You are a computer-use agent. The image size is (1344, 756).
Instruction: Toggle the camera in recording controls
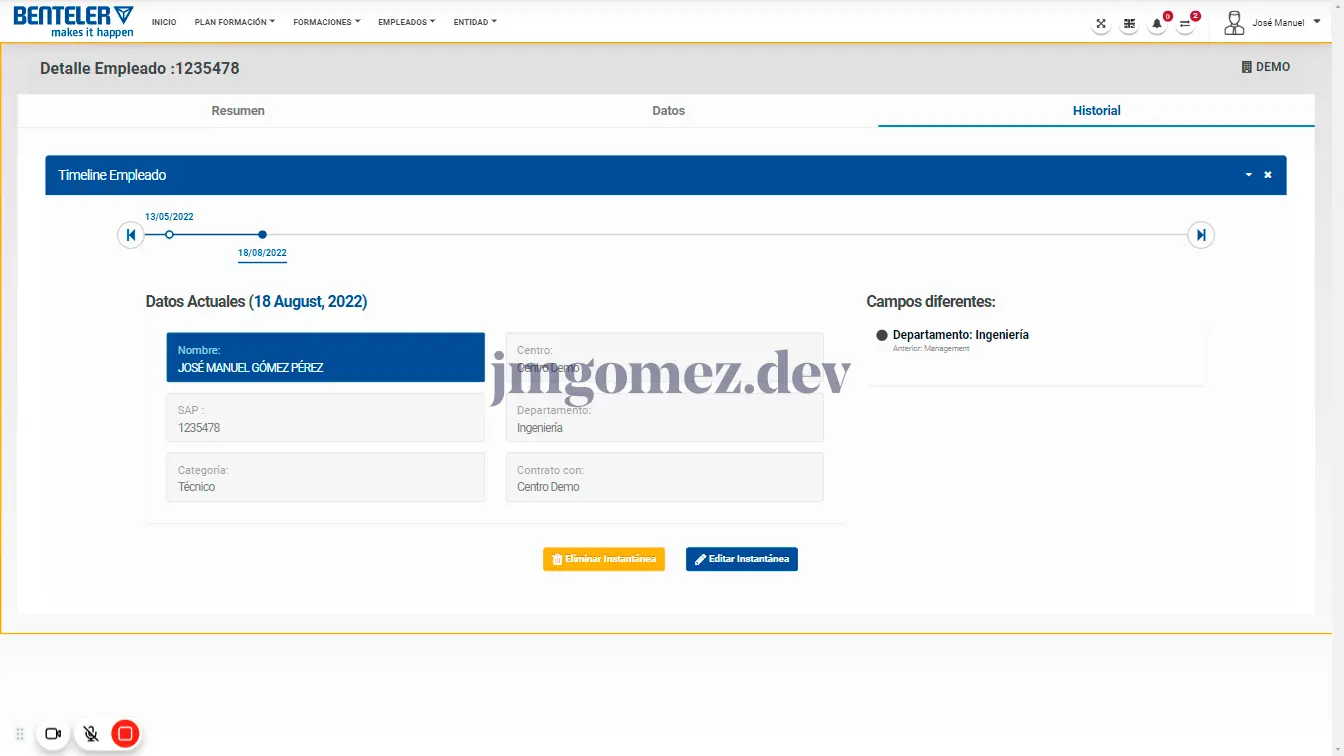53,734
